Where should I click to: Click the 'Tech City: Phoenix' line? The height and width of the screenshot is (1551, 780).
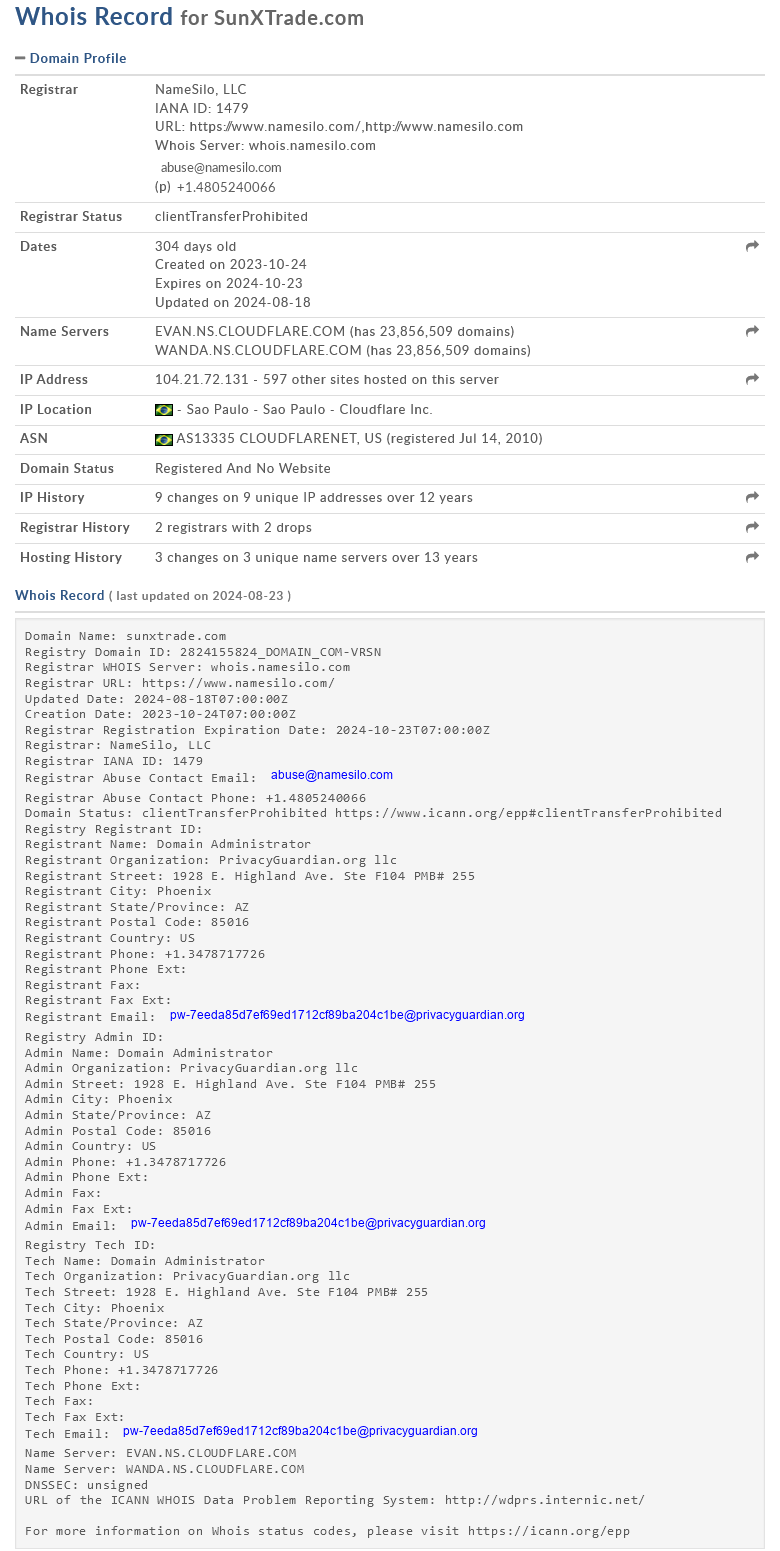[95, 1308]
